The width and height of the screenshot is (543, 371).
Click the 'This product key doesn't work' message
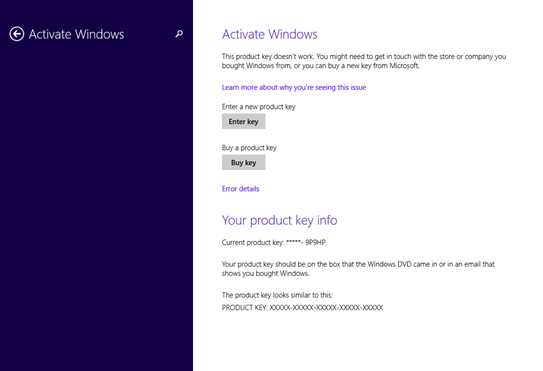point(364,61)
